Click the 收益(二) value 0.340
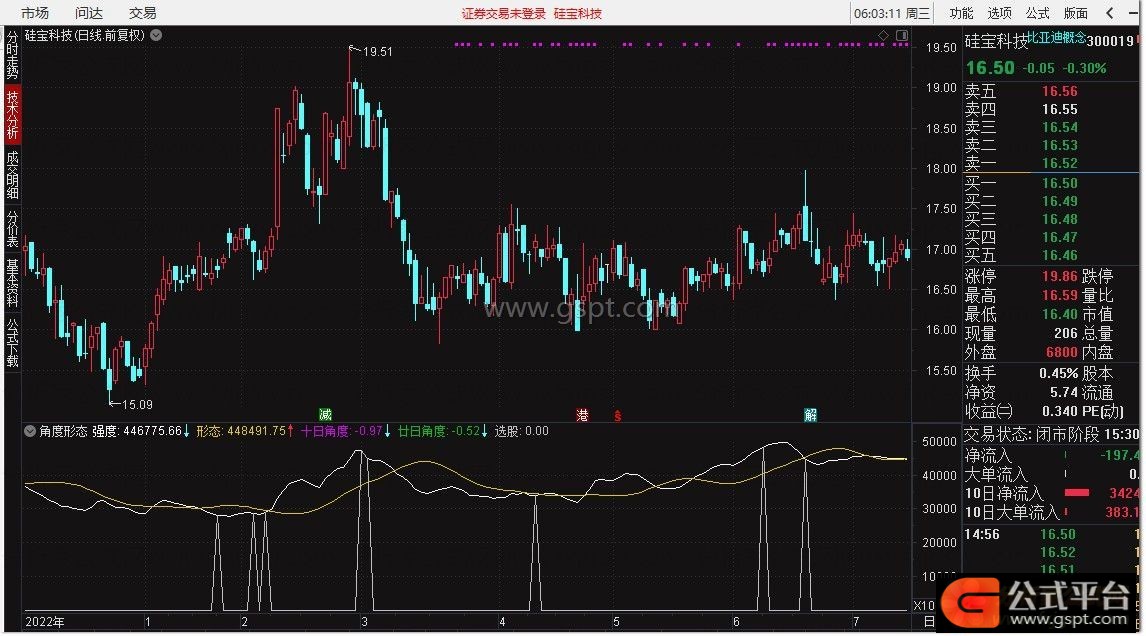 (1060, 411)
